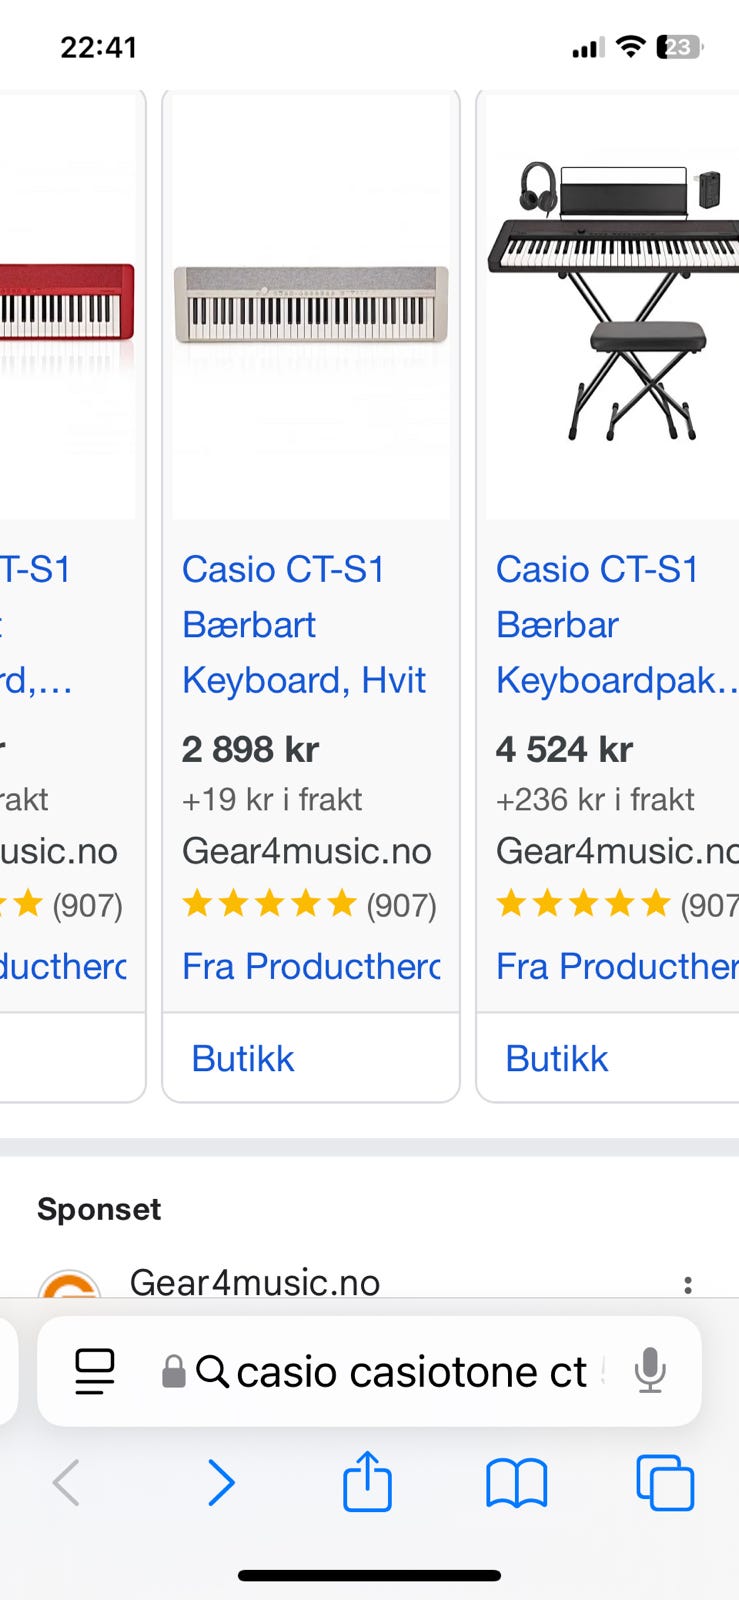Open the page reader menu icon
739x1600 pixels.
95,1371
